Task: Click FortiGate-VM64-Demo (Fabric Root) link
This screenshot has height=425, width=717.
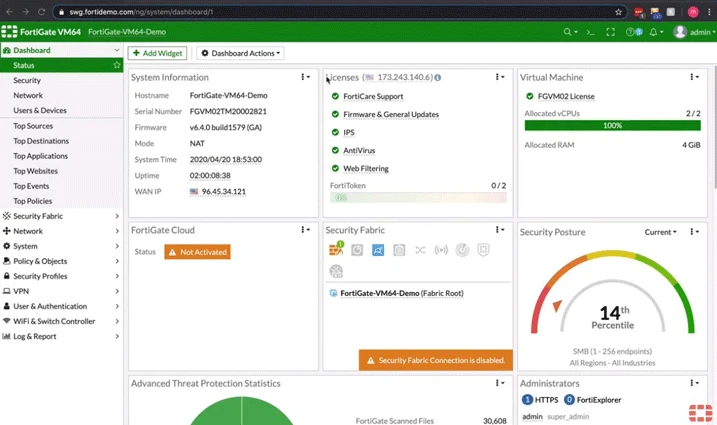Action: click(401, 293)
